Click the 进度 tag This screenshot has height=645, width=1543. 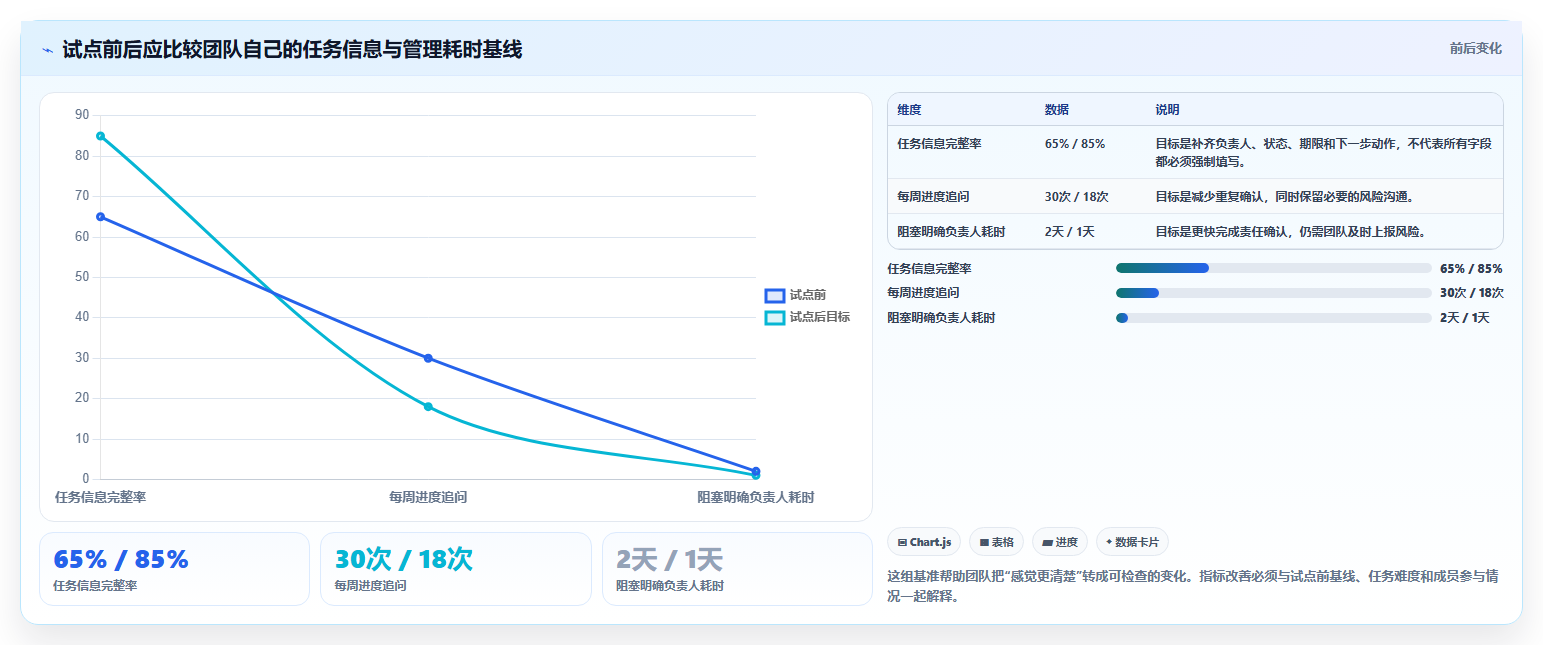pos(1059,542)
